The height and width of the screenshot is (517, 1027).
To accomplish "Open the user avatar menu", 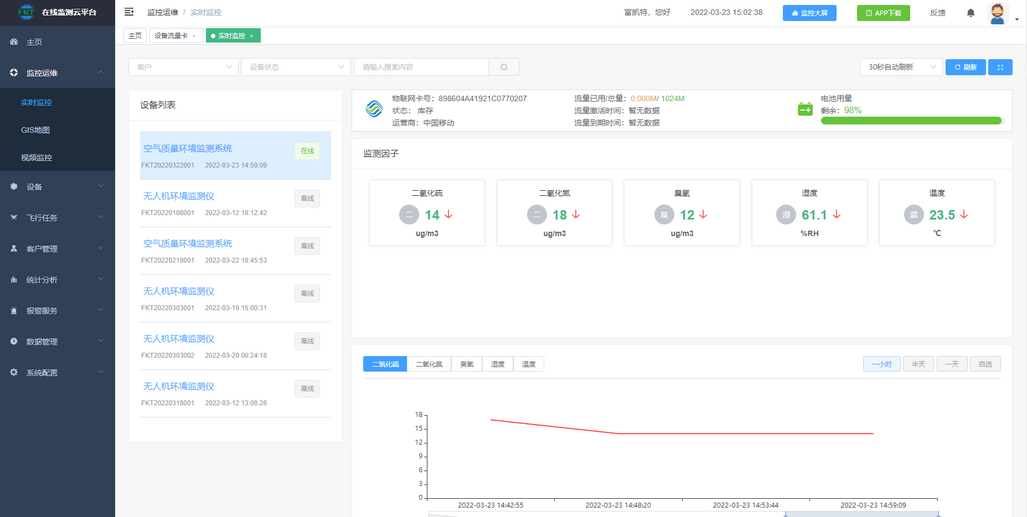I will tap(997, 13).
